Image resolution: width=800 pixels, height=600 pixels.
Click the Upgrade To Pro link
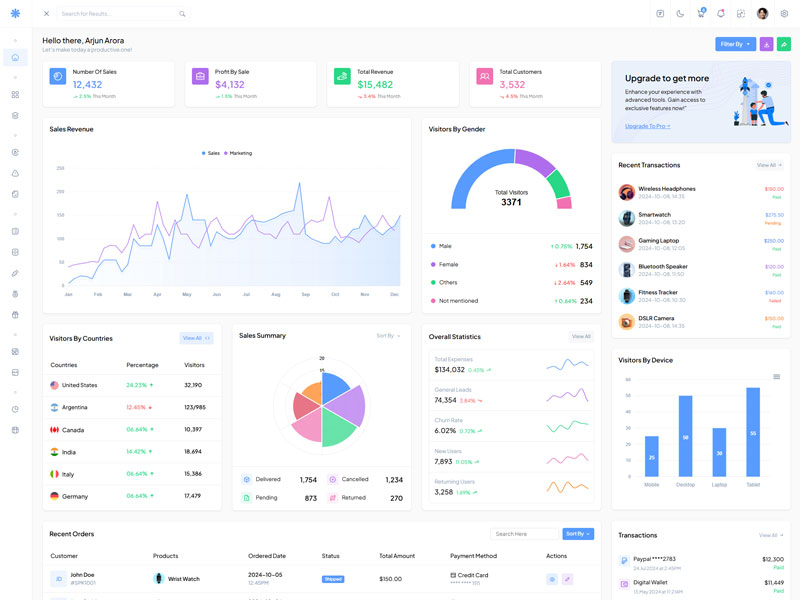pyautogui.click(x=648, y=126)
